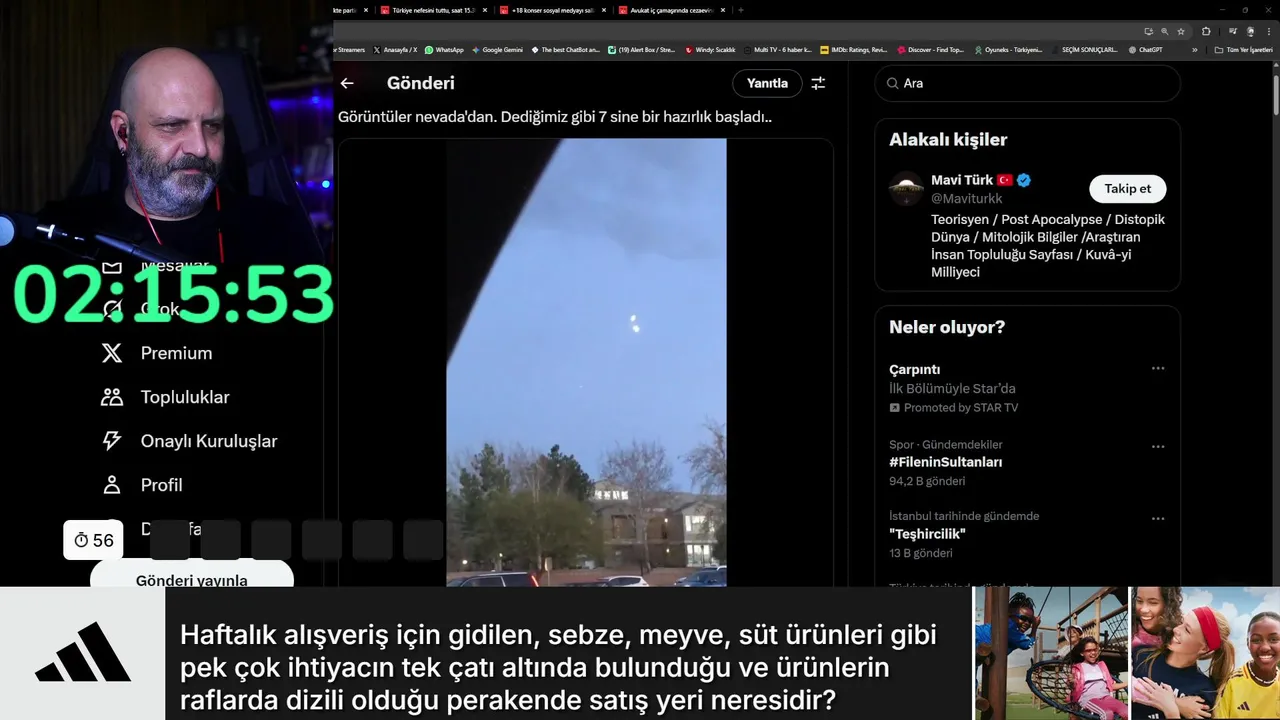This screenshot has width=1280, height=720.
Task: Bookmark this page with the star icon
Action: click(1181, 31)
